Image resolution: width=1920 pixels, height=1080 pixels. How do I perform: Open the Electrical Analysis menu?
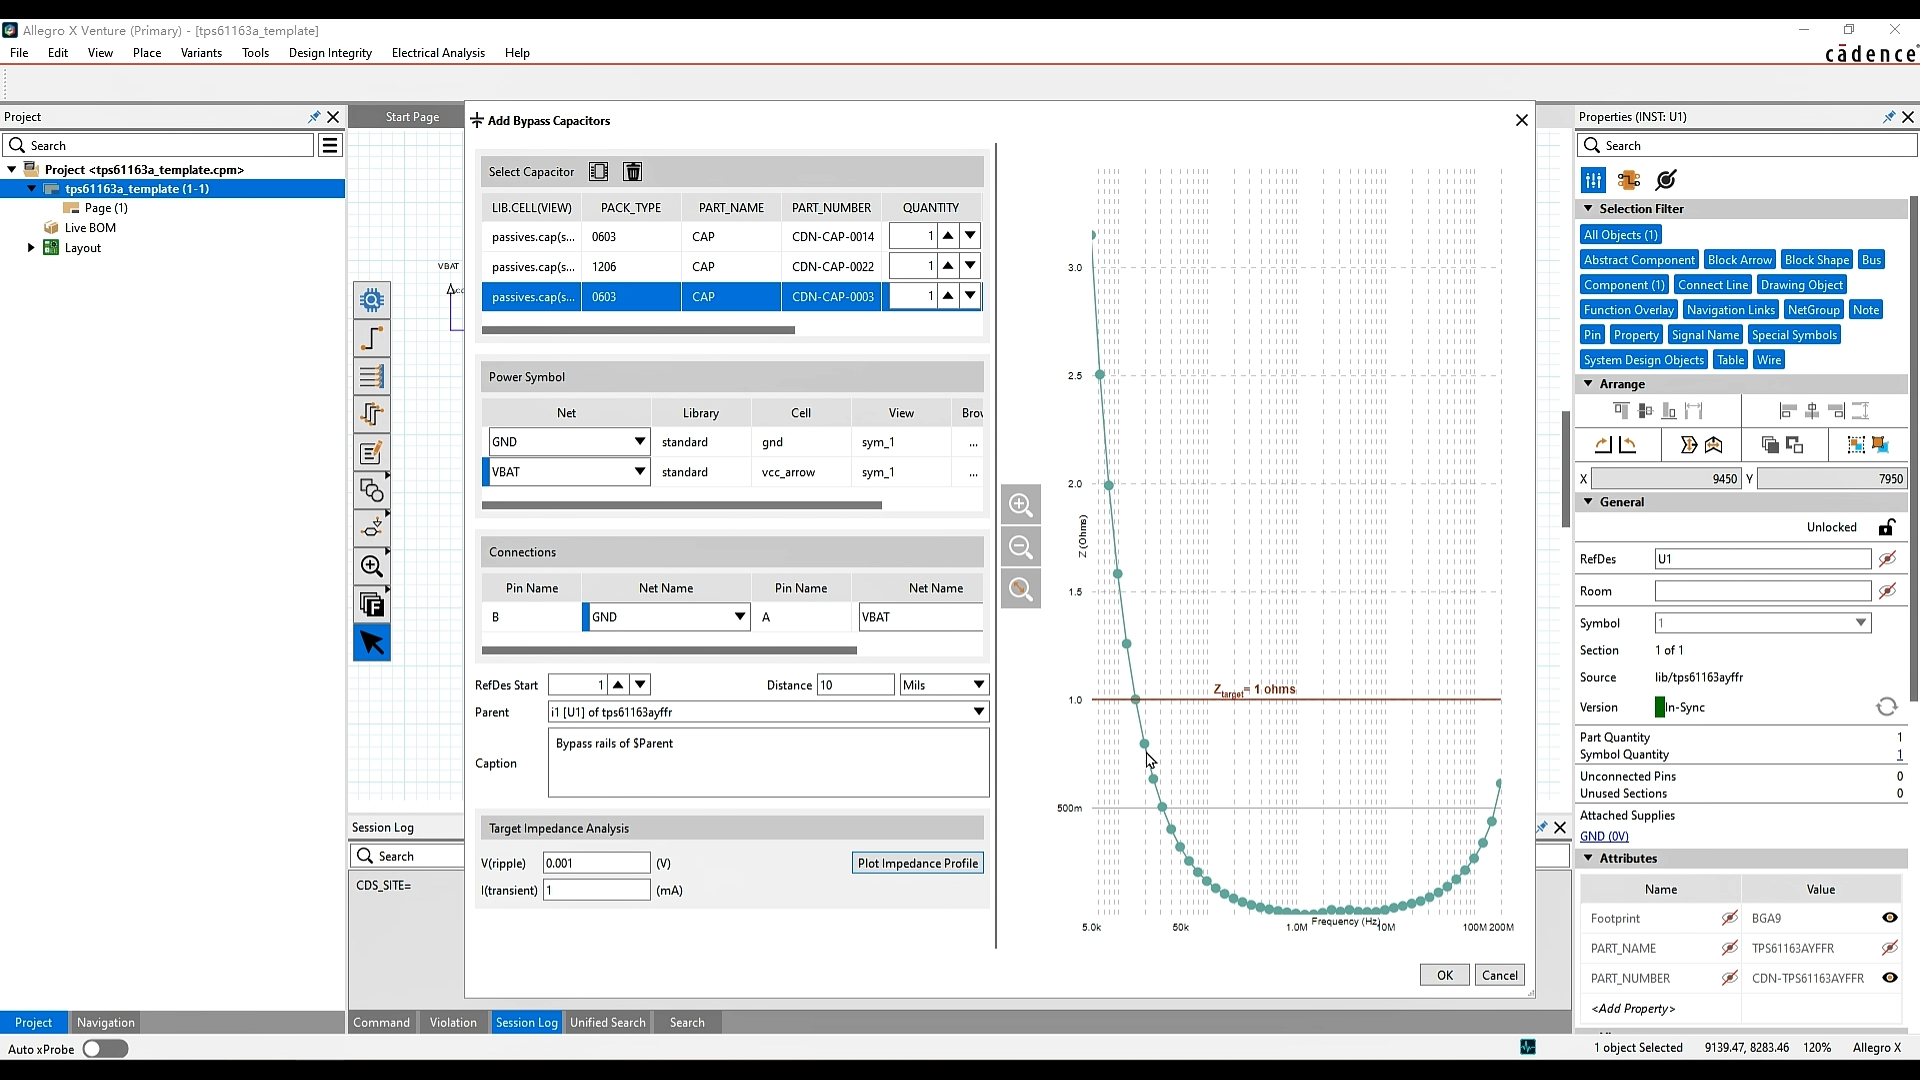(x=438, y=53)
